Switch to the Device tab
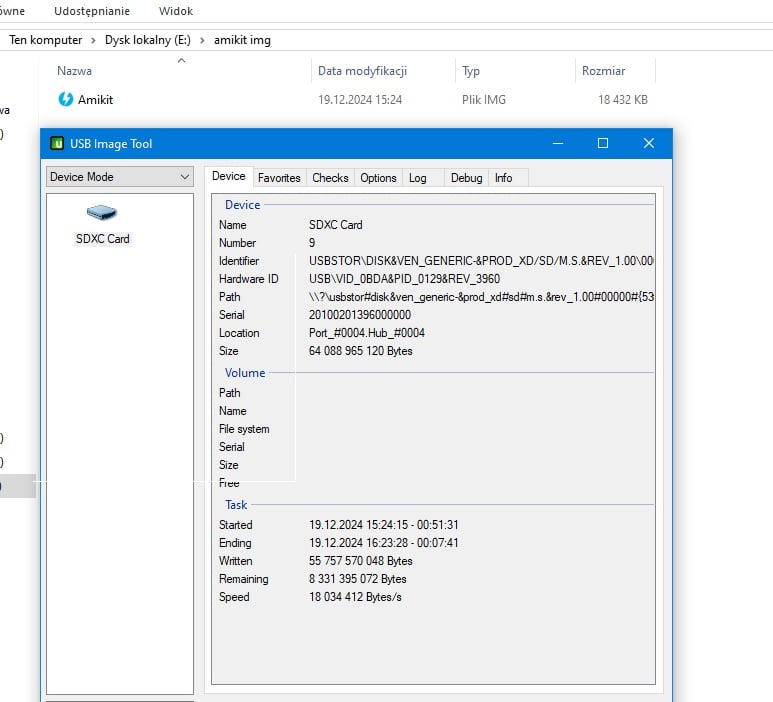The image size is (773, 702). click(x=228, y=176)
